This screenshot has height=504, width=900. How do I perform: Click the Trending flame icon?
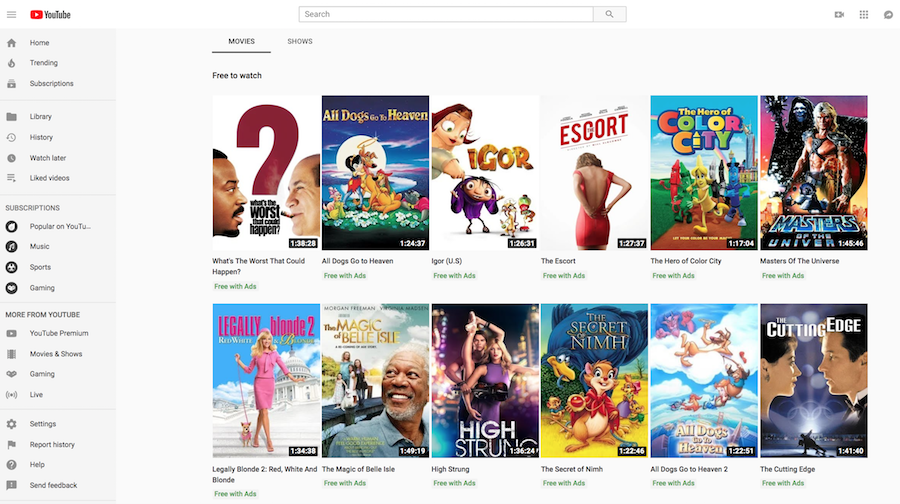tap(12, 63)
